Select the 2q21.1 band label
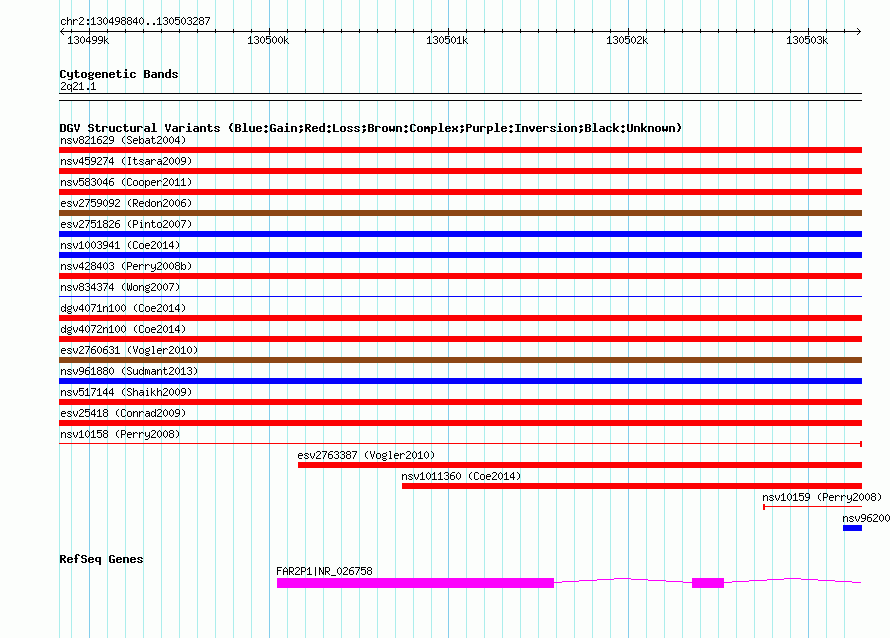This screenshot has height=638, width=890. 78,86
